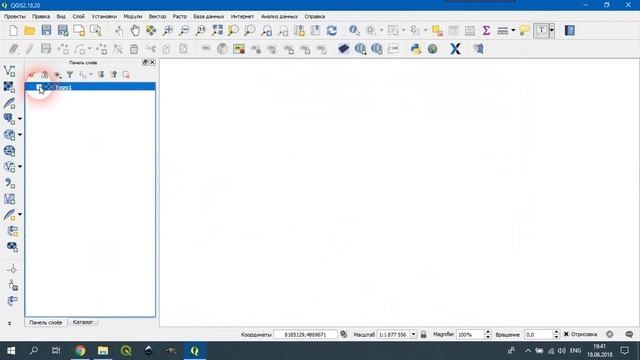Toggle the scale lock padlock

[424, 334]
